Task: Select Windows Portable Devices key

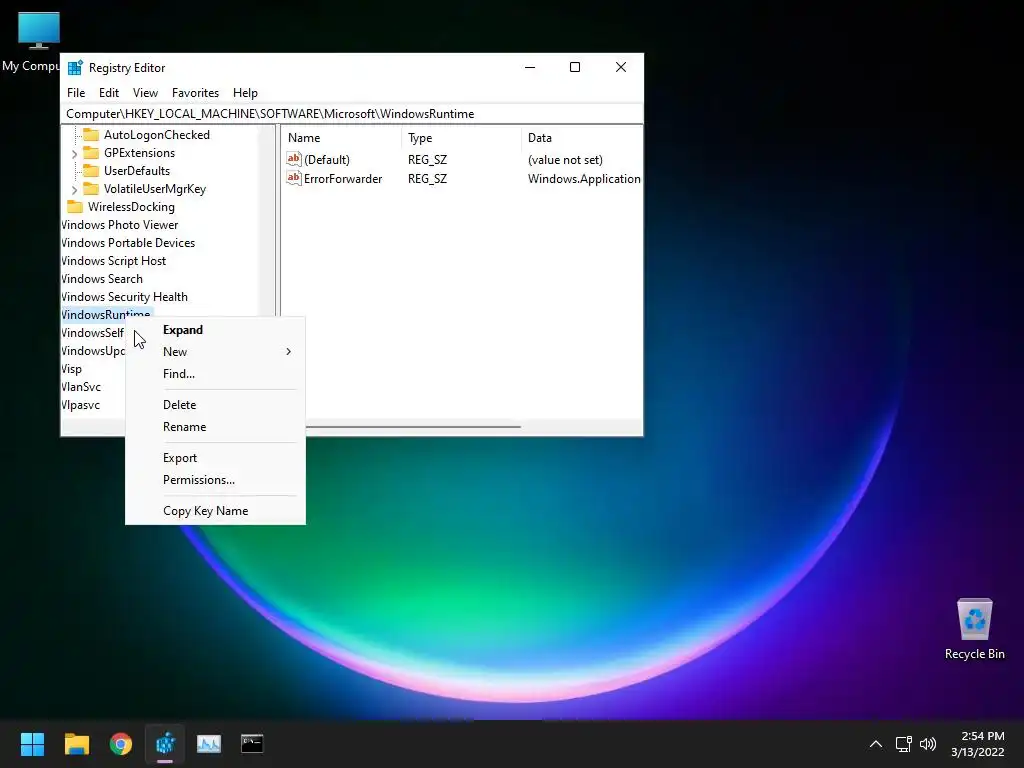Action: (128, 242)
